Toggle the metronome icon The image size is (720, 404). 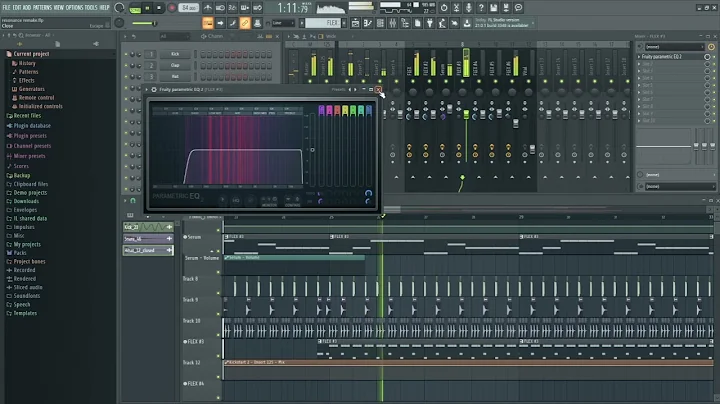[208, 8]
